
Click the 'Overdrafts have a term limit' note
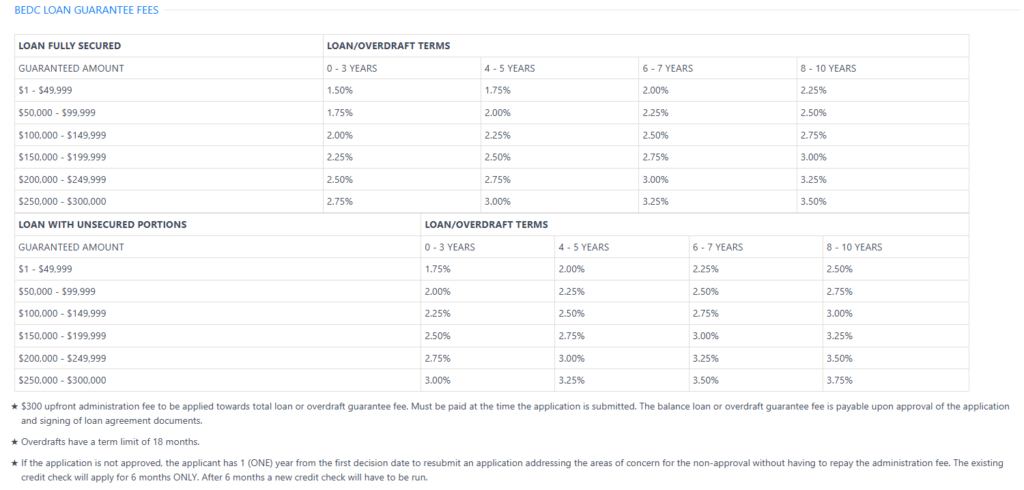[x=110, y=442]
